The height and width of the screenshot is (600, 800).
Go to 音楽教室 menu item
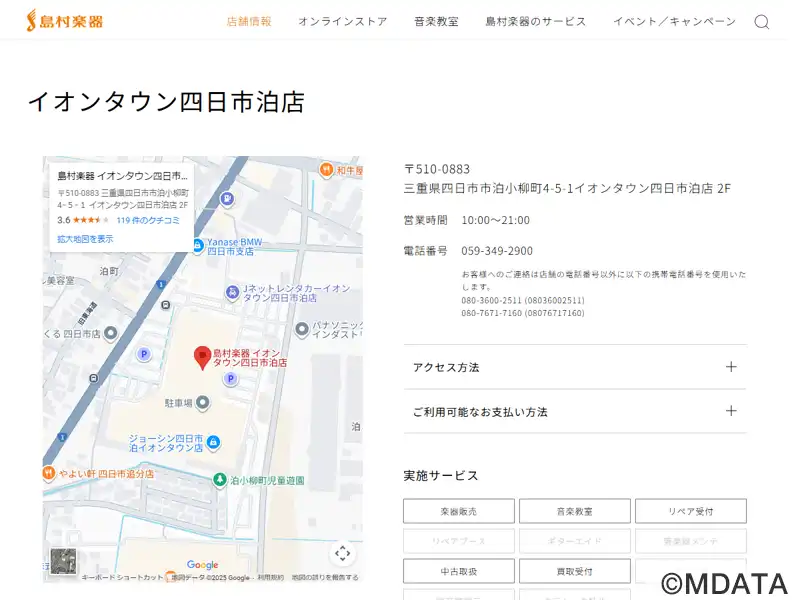tap(436, 21)
